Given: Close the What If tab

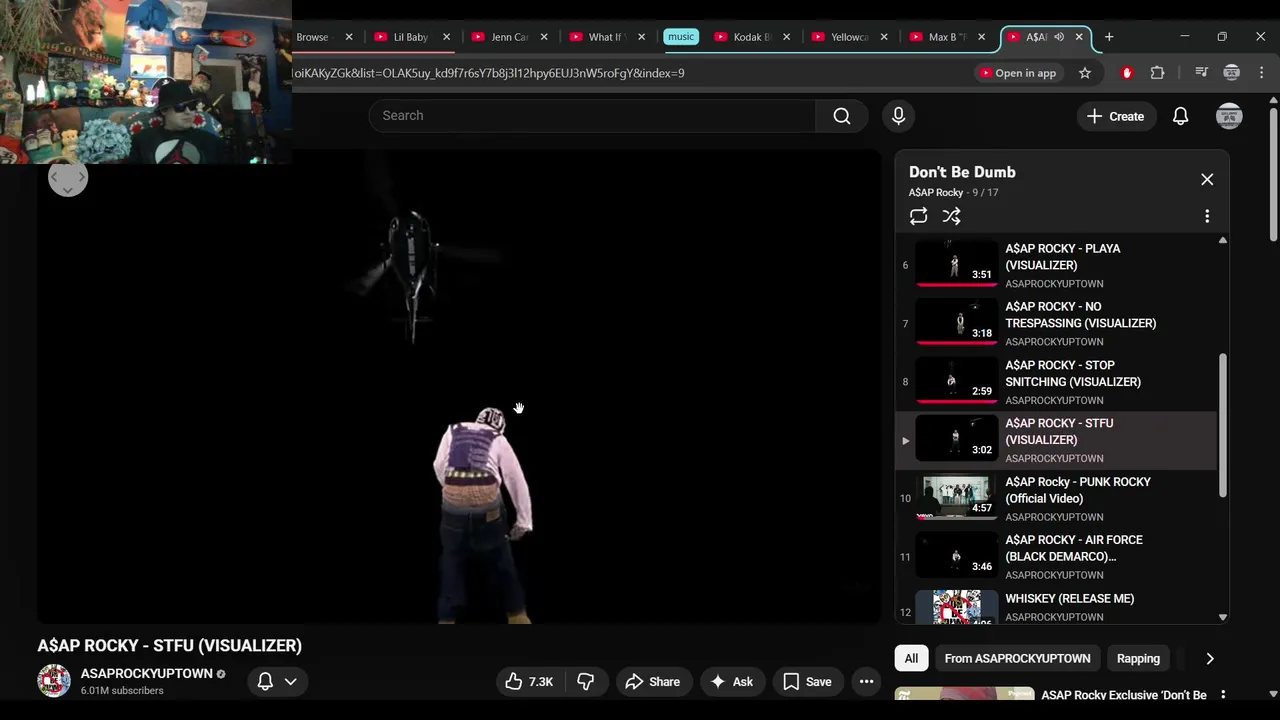Looking at the screenshot, I should click(x=641, y=37).
